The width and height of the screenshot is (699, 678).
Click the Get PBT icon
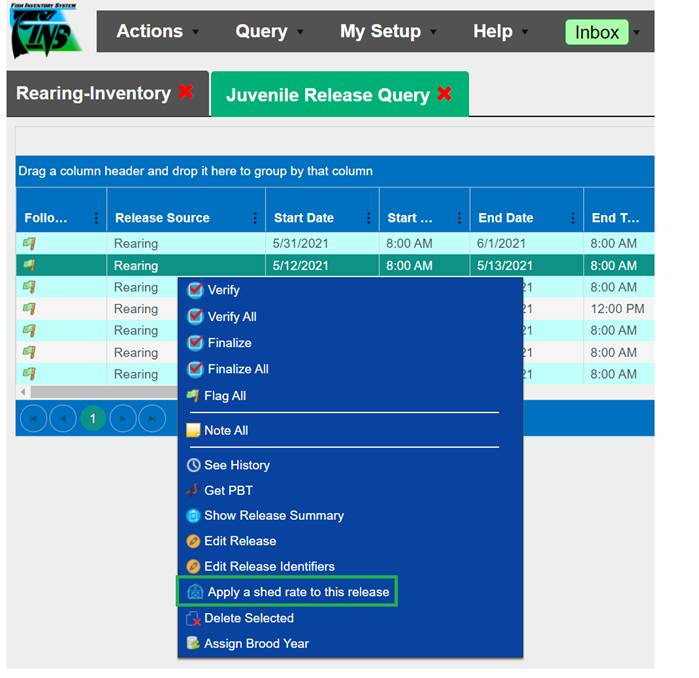pos(193,490)
